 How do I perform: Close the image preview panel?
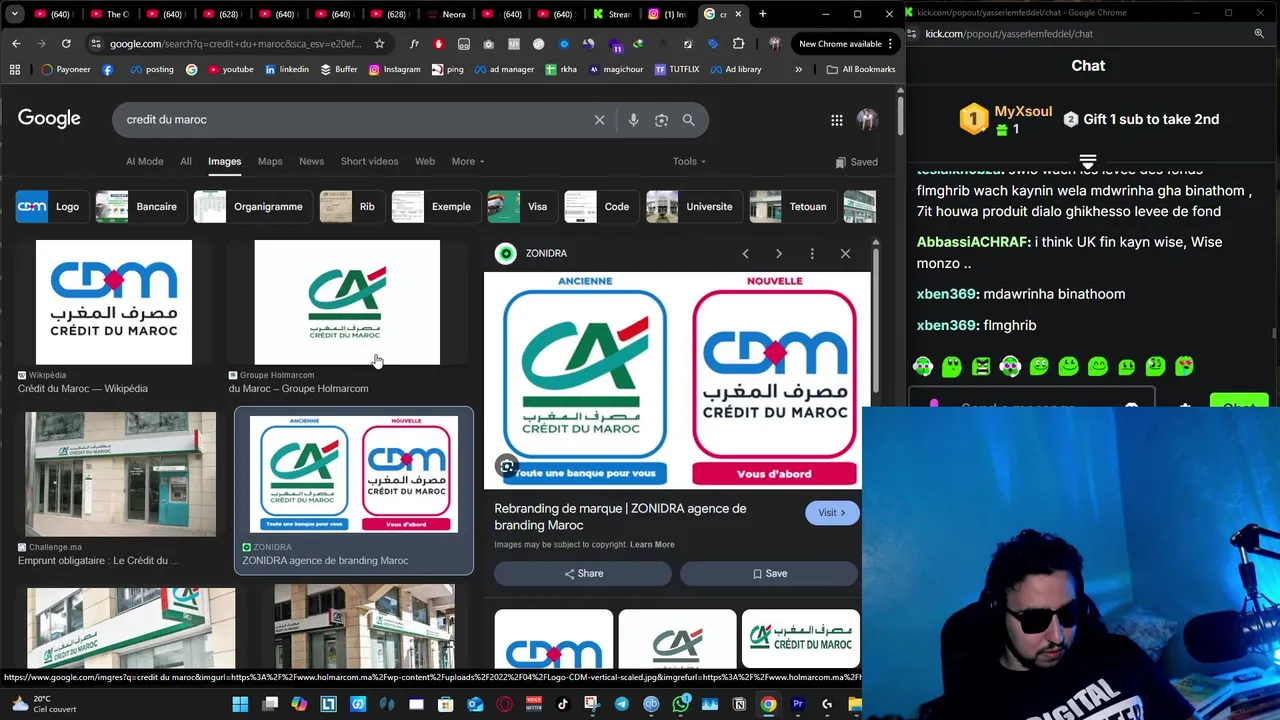click(x=845, y=254)
